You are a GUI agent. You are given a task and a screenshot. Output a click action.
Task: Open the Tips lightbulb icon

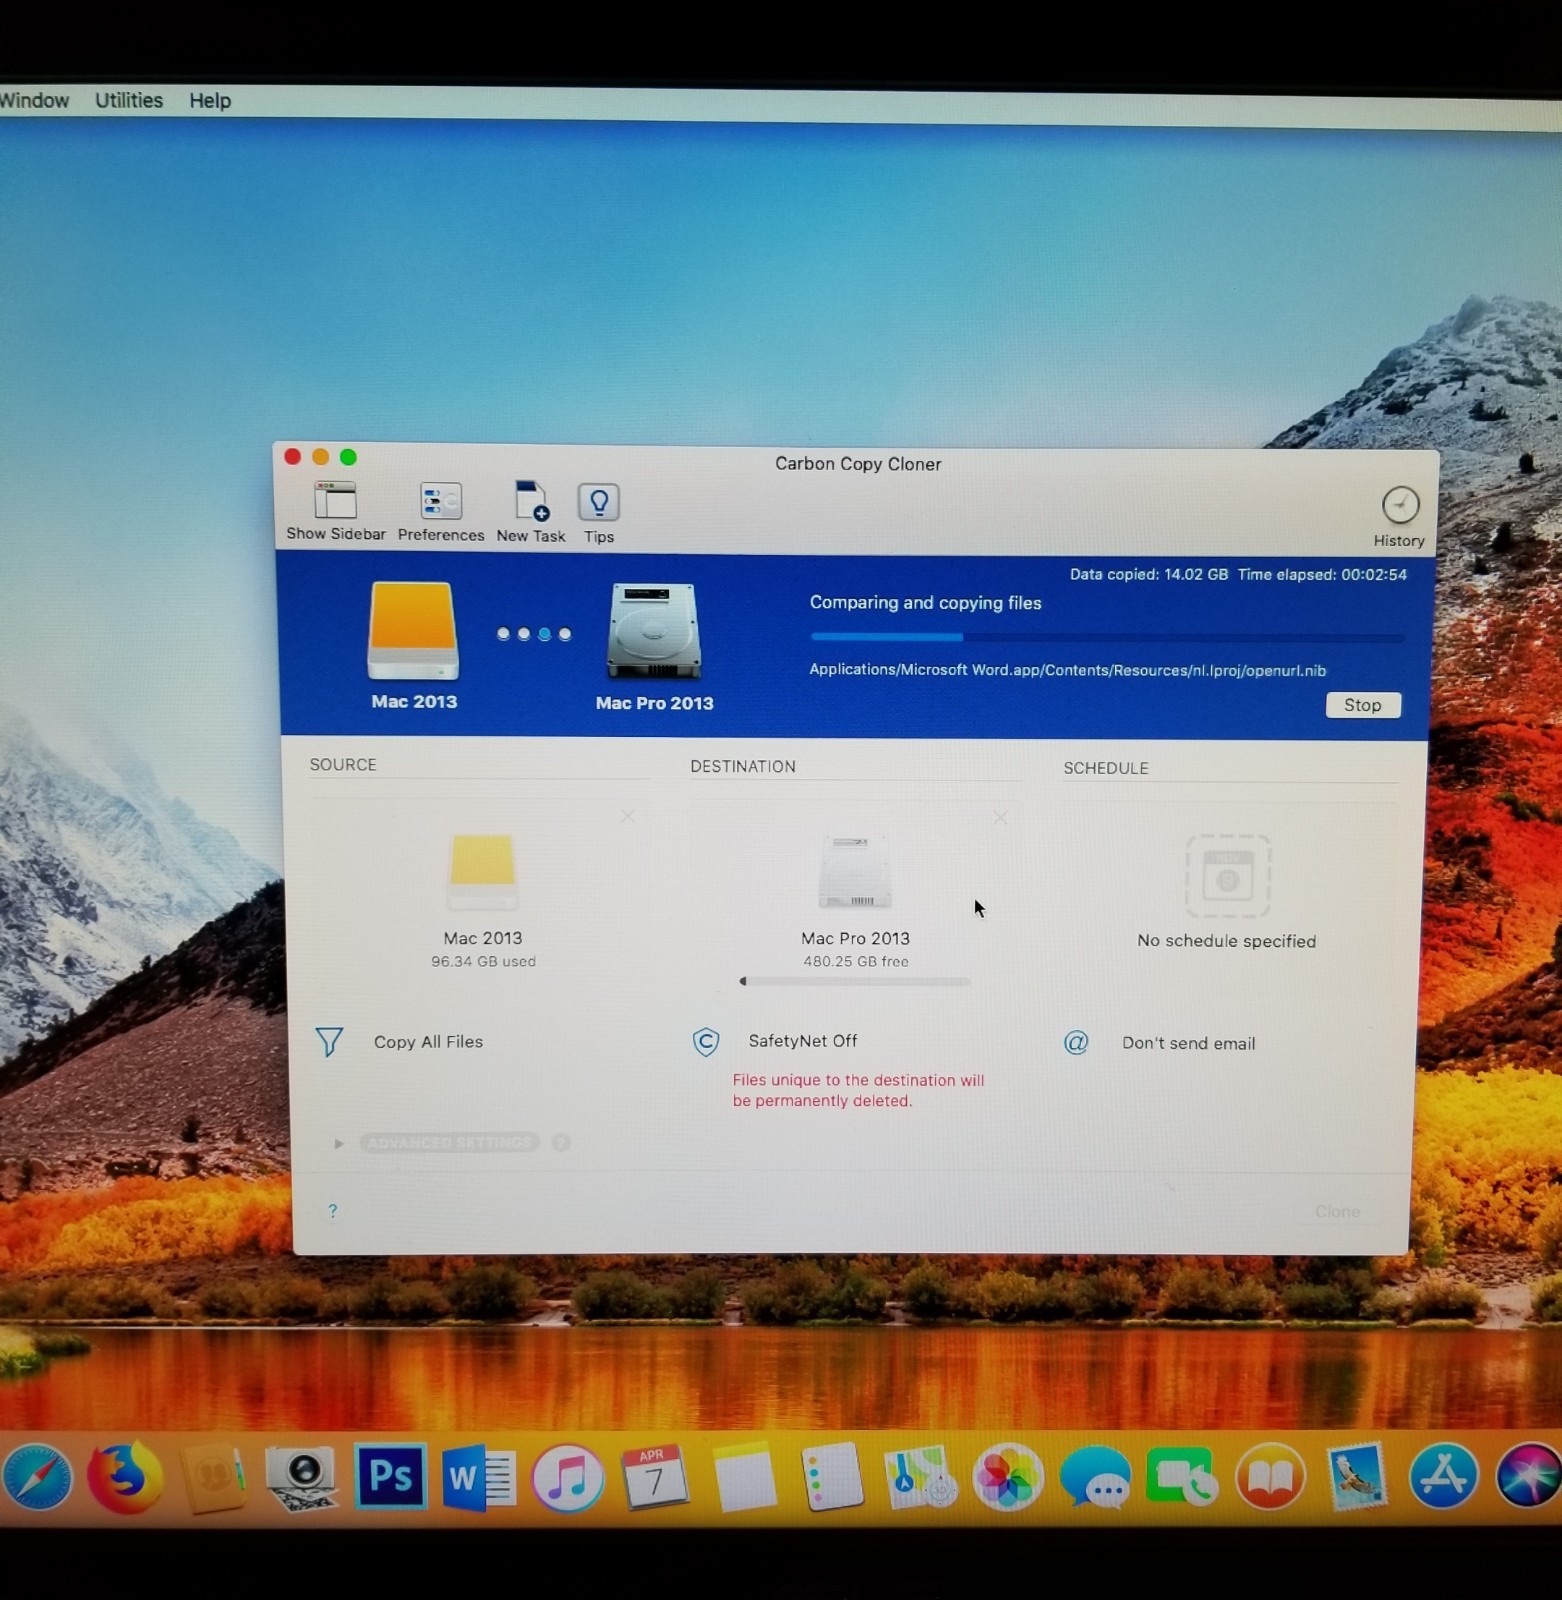[x=598, y=502]
